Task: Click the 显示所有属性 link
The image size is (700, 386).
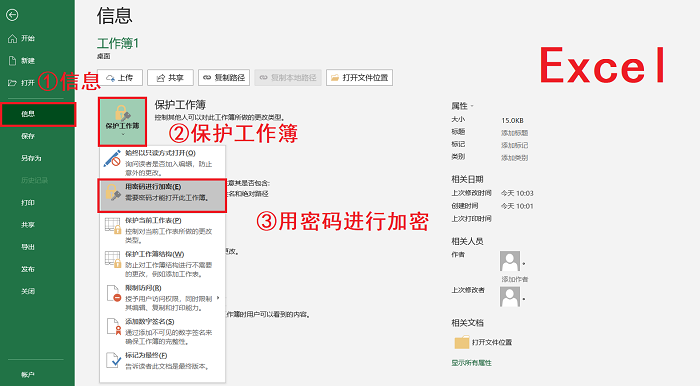Action: coord(471,363)
